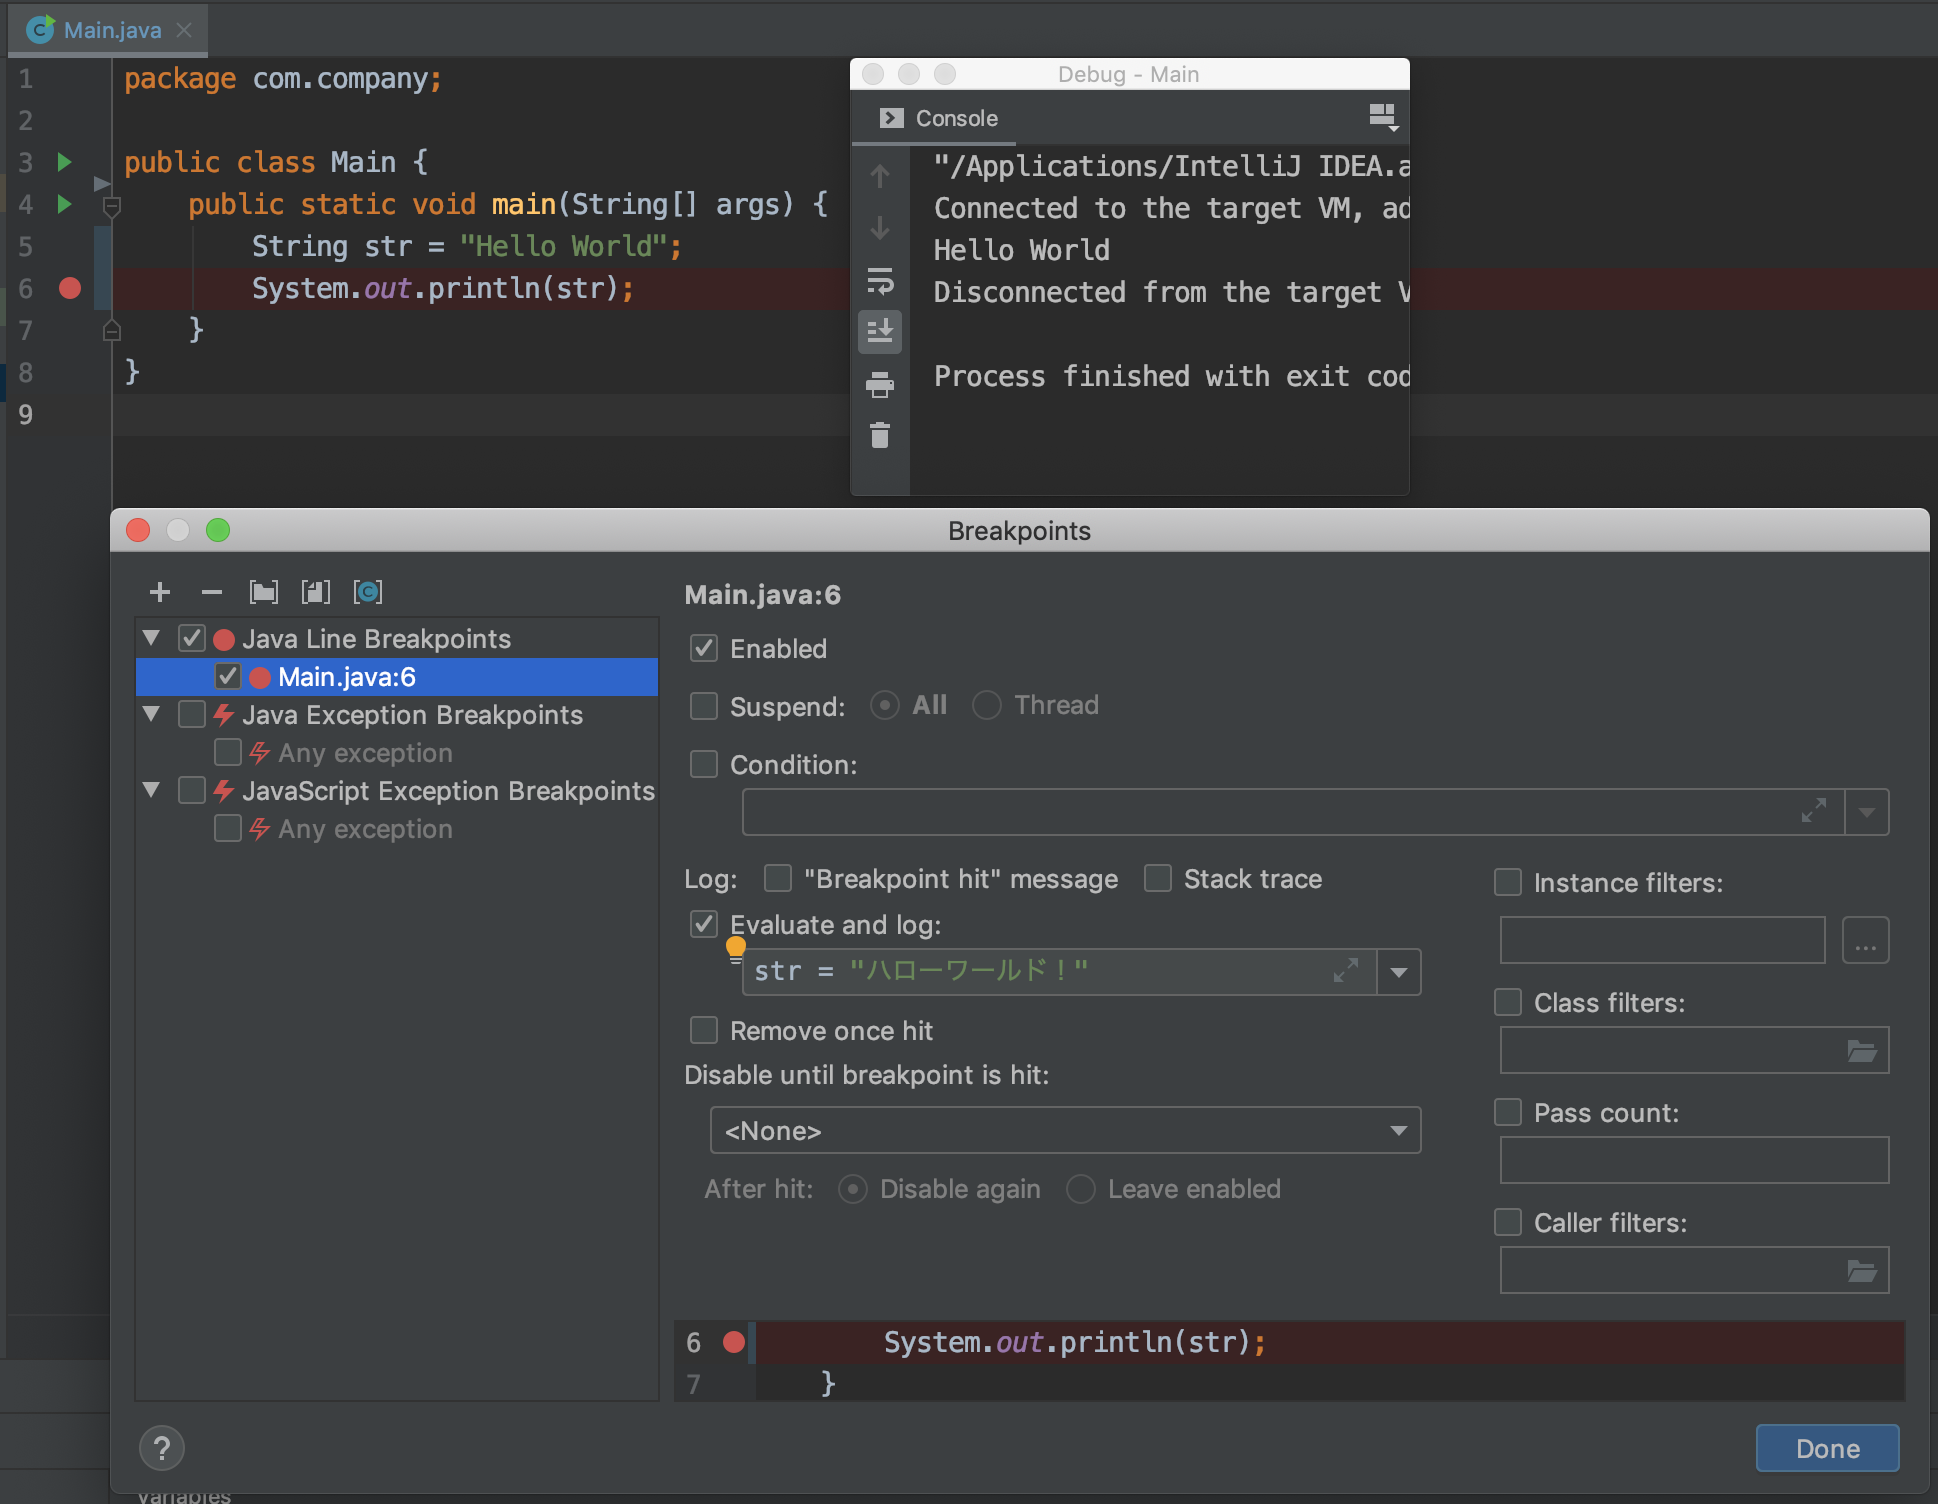Click the breakpoint dot on editor line 6
Viewport: 1938px width, 1504px height.
tap(70, 288)
